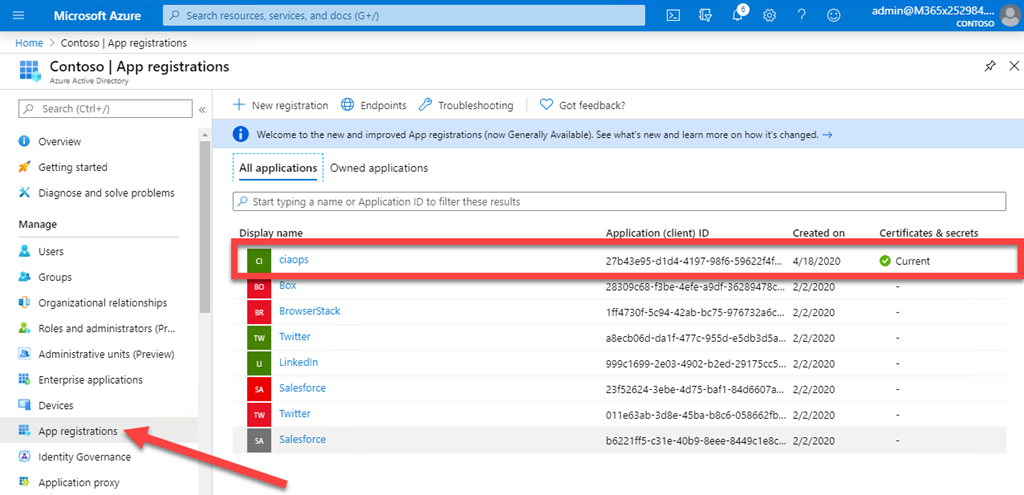The image size is (1024, 495).
Task: Open the feedback smiley icon
Action: point(833,15)
